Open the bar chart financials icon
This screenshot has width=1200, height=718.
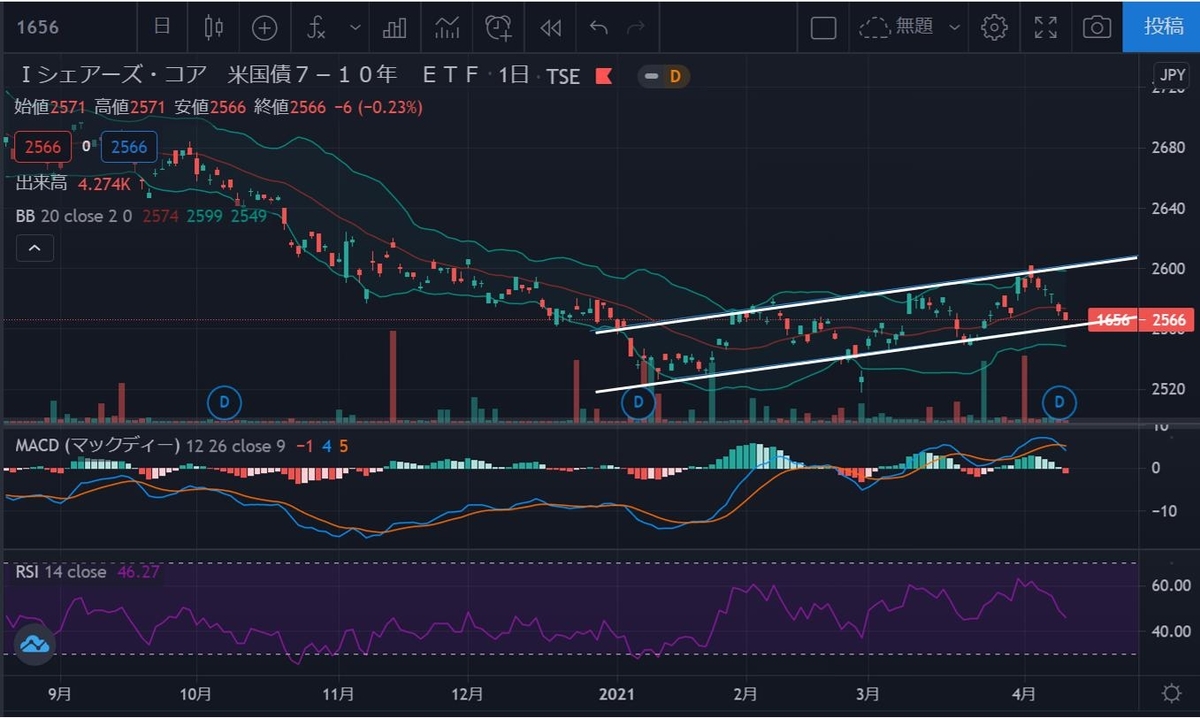[394, 27]
